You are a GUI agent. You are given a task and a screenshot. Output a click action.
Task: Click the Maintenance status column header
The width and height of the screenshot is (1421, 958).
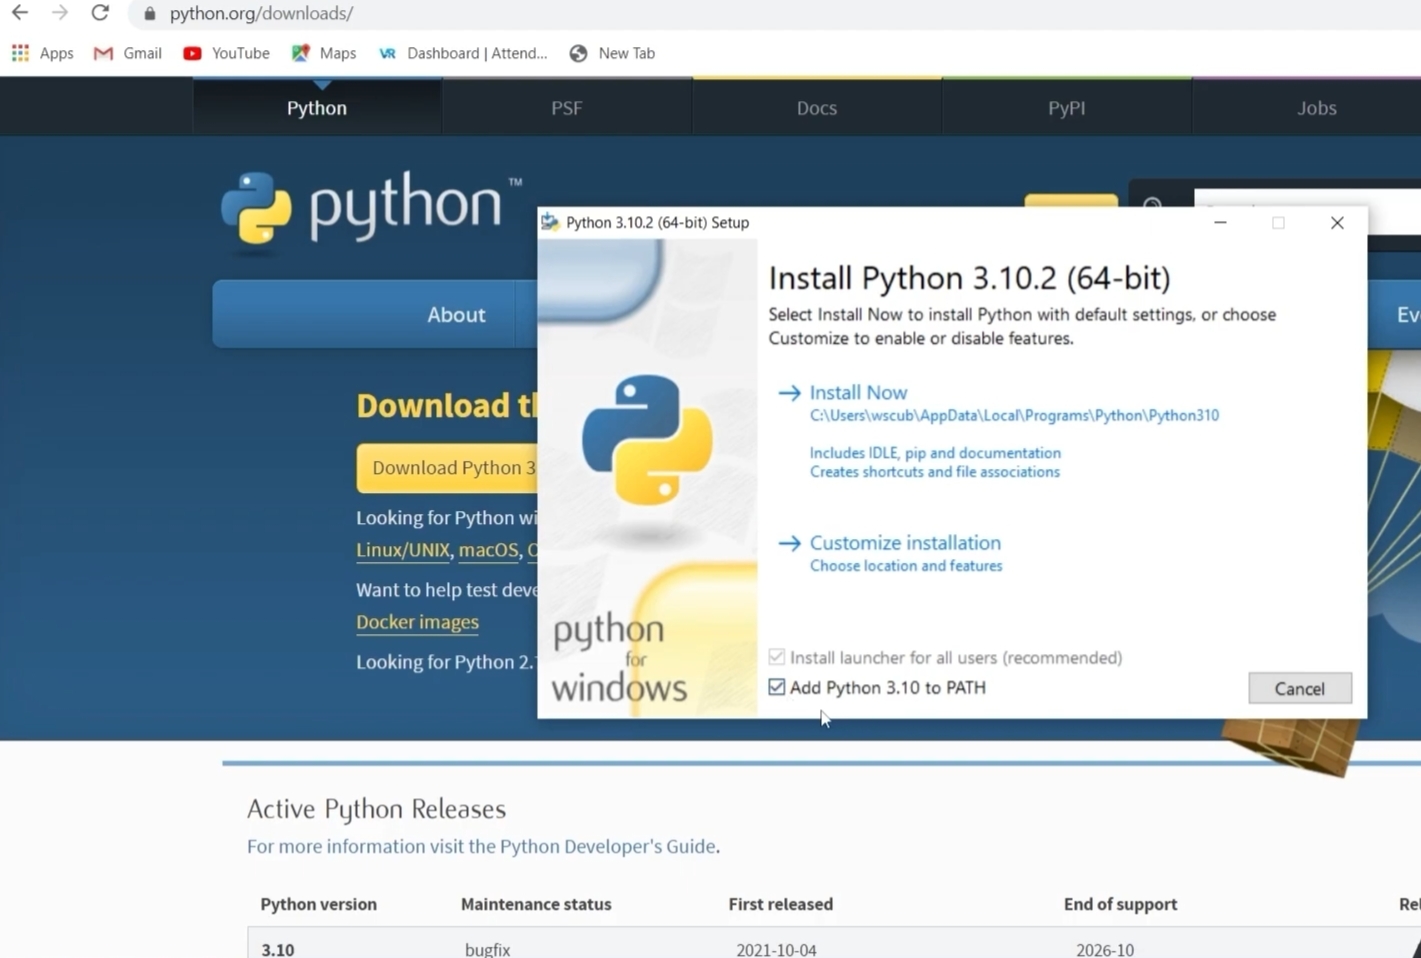[x=536, y=904]
